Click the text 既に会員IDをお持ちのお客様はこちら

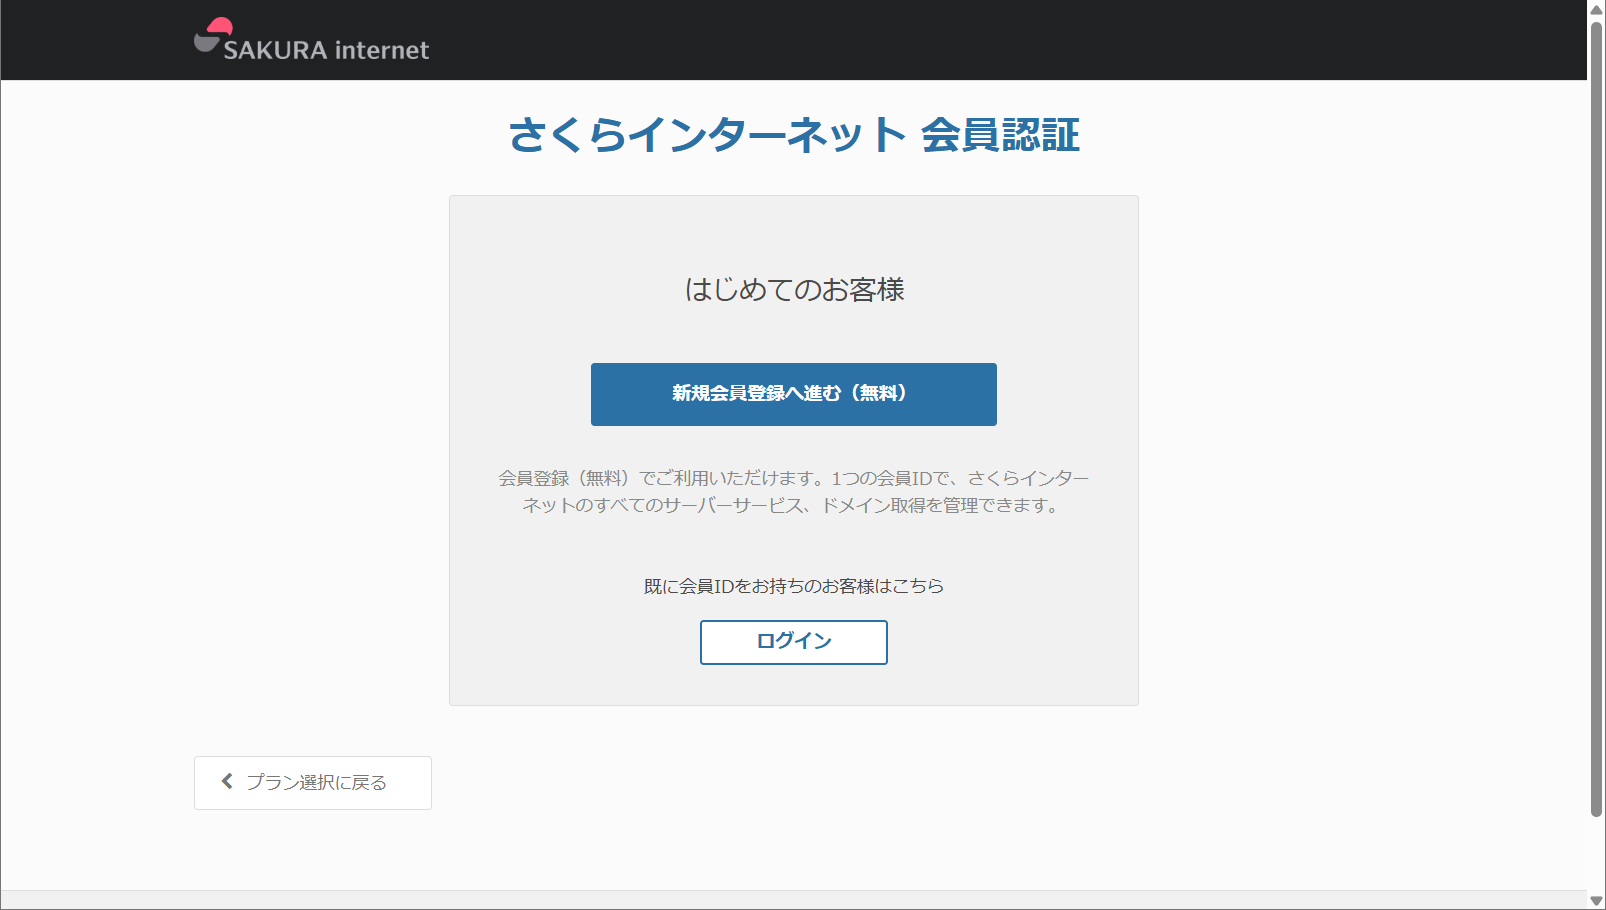point(793,586)
